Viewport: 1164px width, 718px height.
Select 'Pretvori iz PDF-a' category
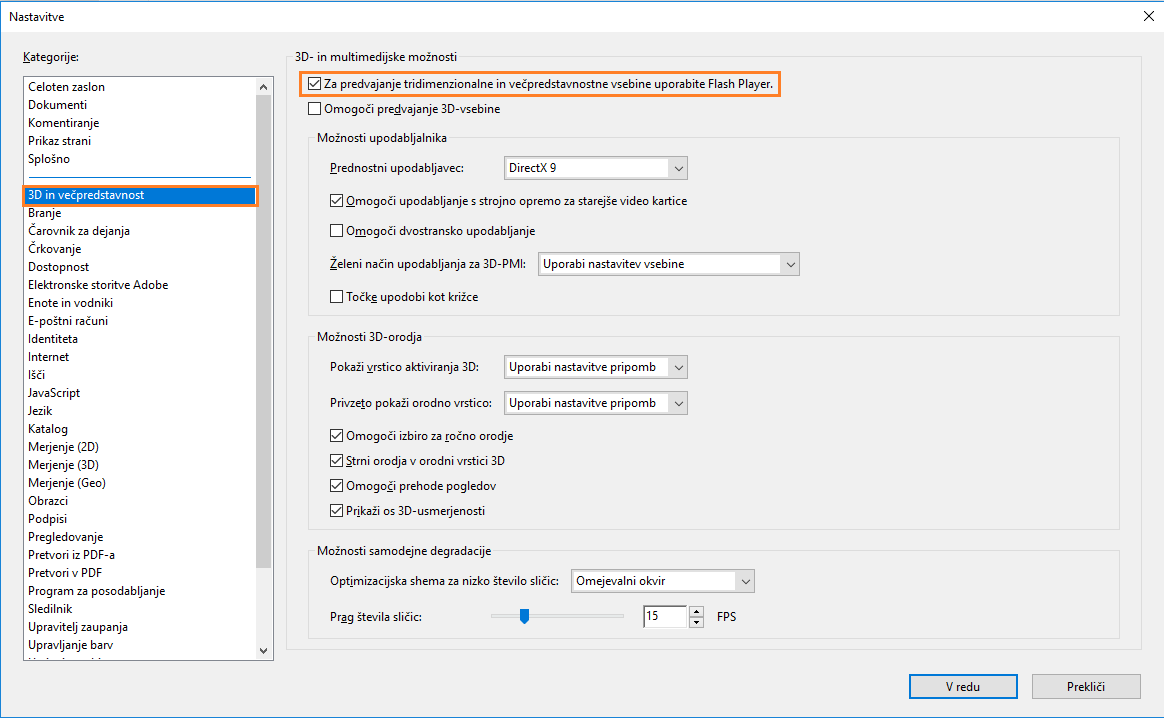[x=140, y=555]
